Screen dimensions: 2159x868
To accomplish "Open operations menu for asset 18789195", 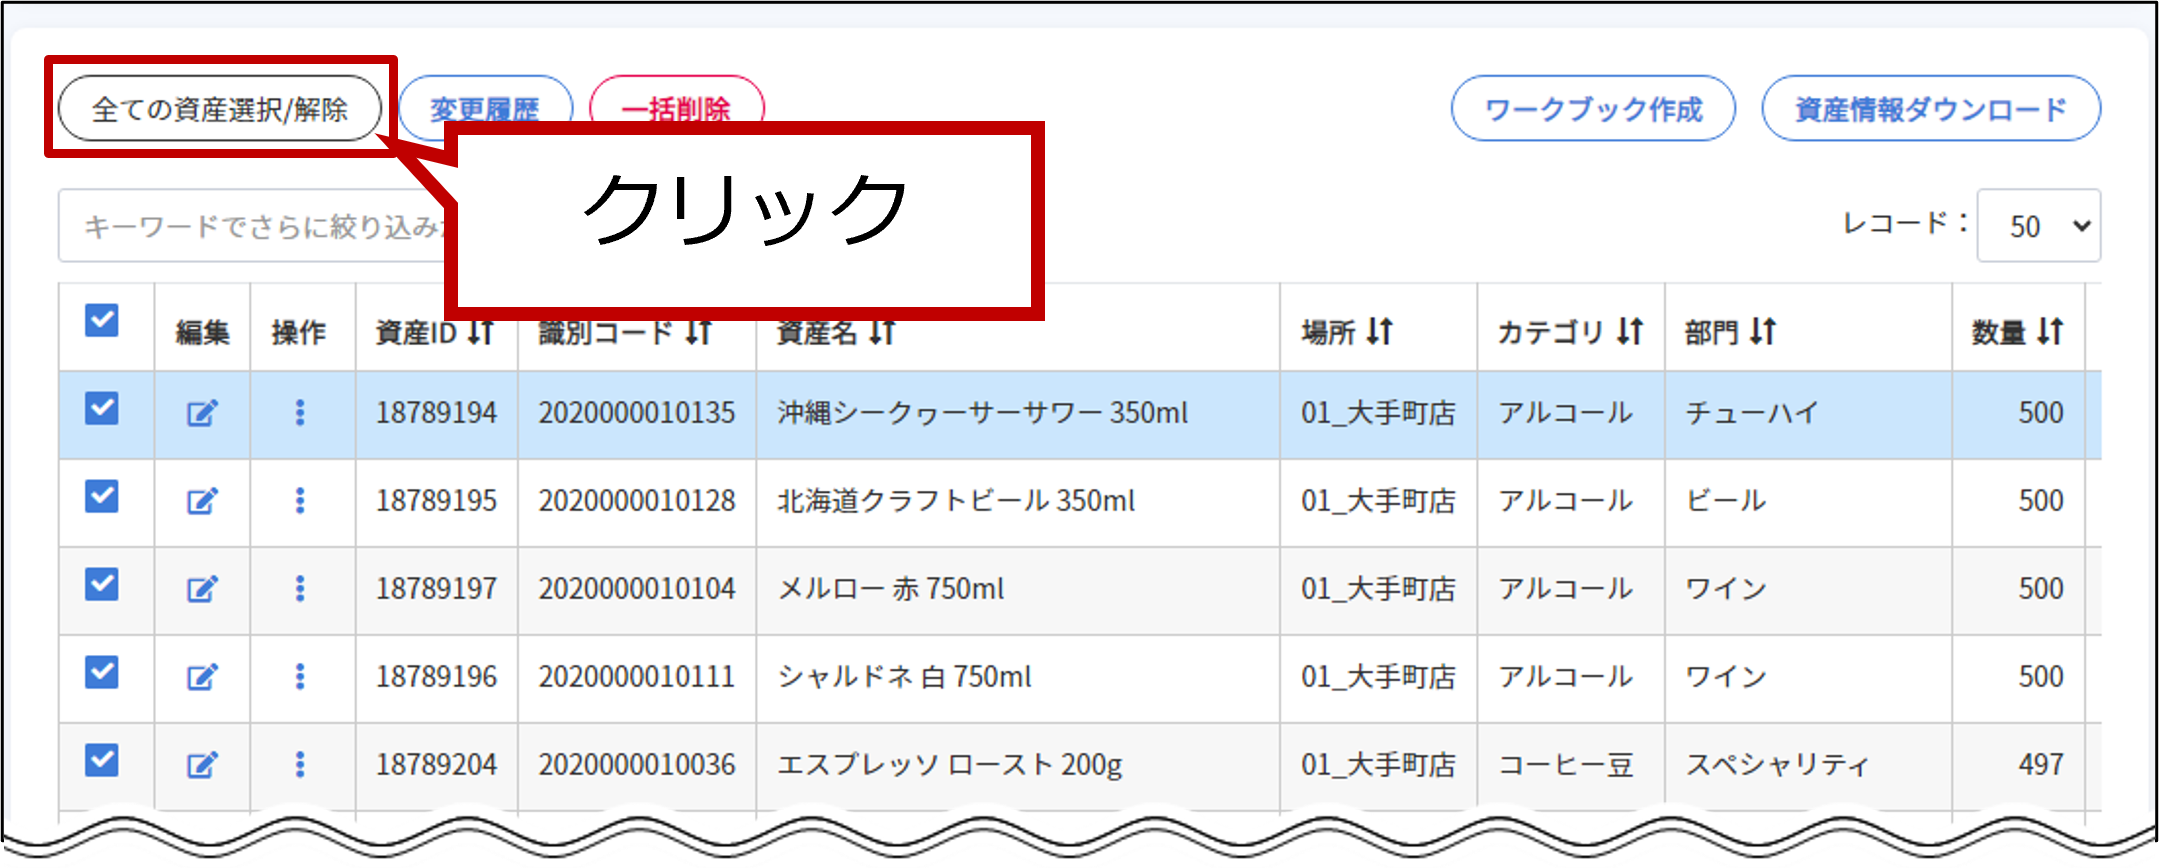I will point(299,501).
